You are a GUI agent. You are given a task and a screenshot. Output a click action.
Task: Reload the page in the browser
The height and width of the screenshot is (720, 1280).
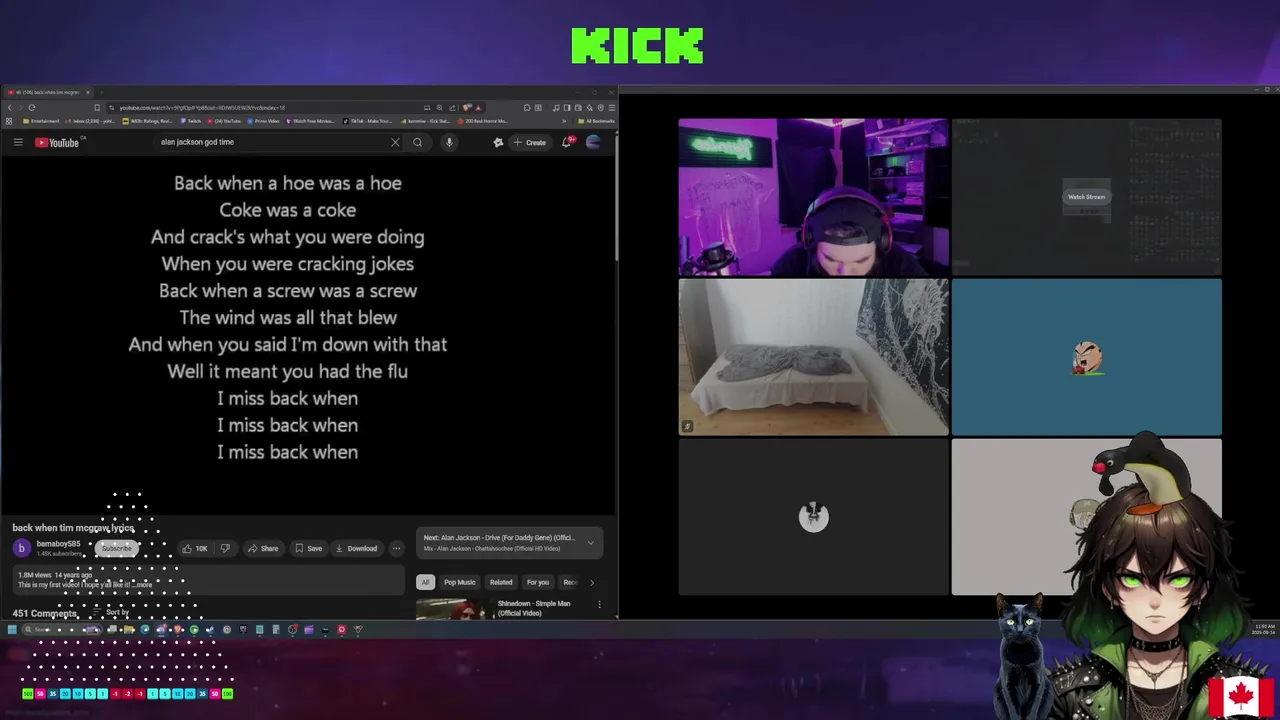point(32,107)
